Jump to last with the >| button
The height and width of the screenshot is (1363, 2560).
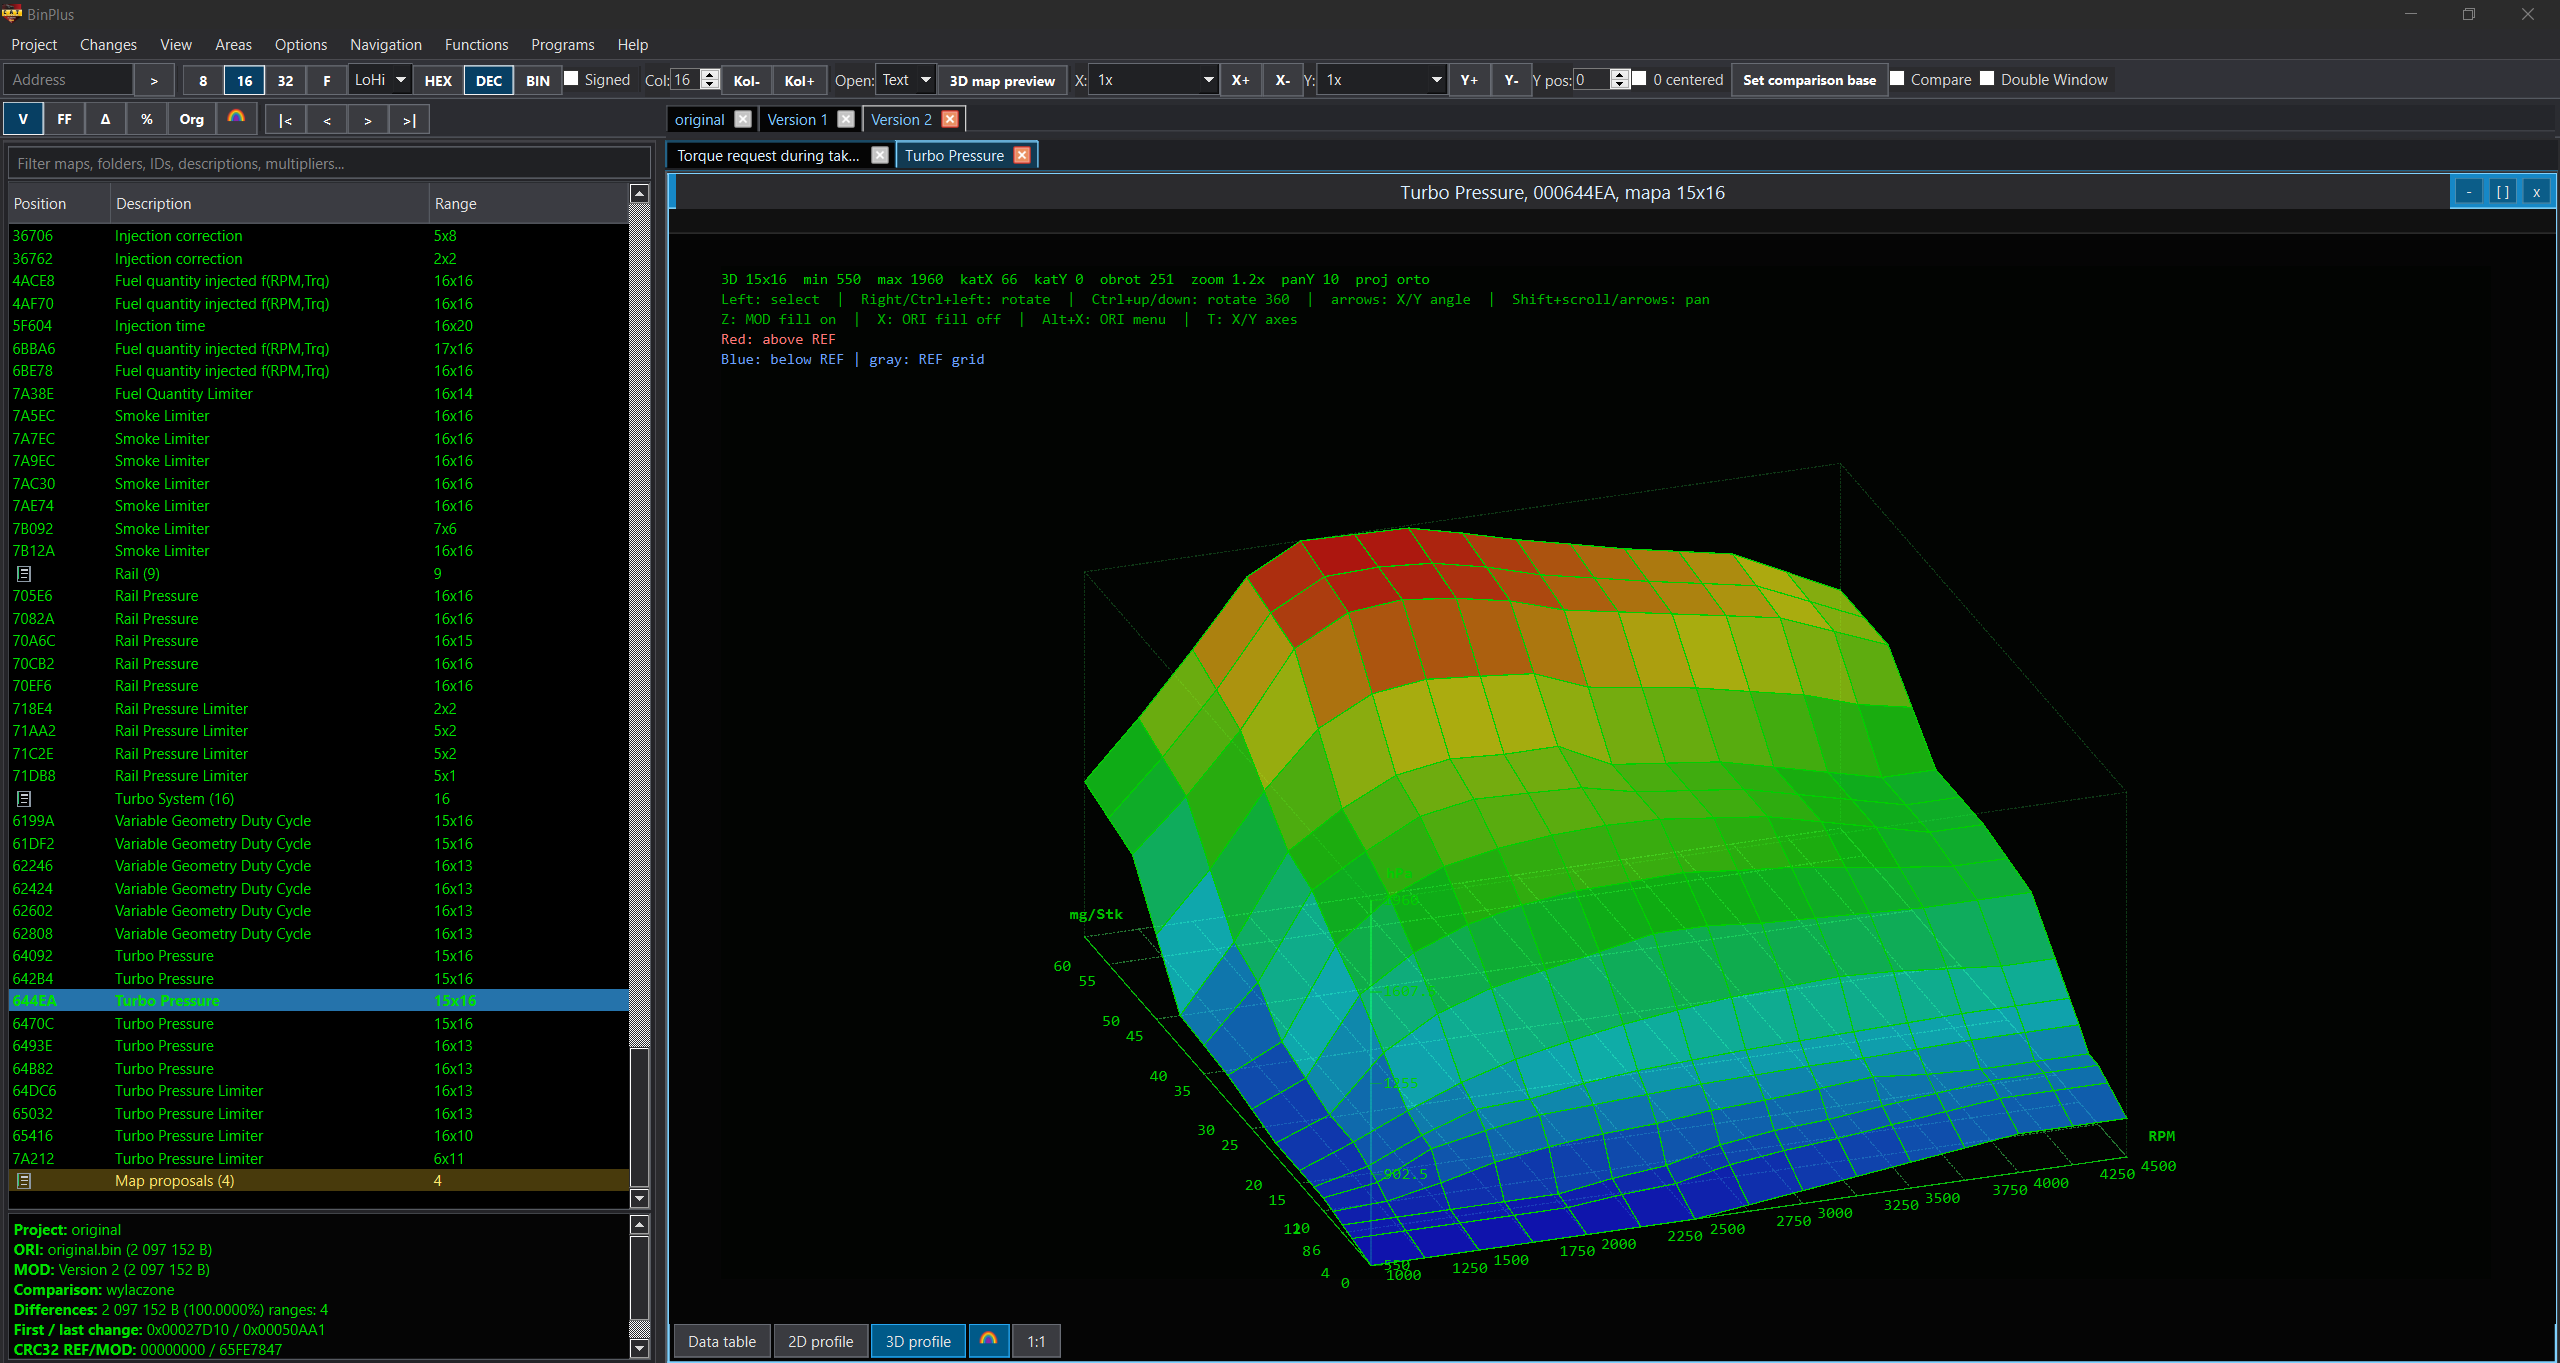409,119
